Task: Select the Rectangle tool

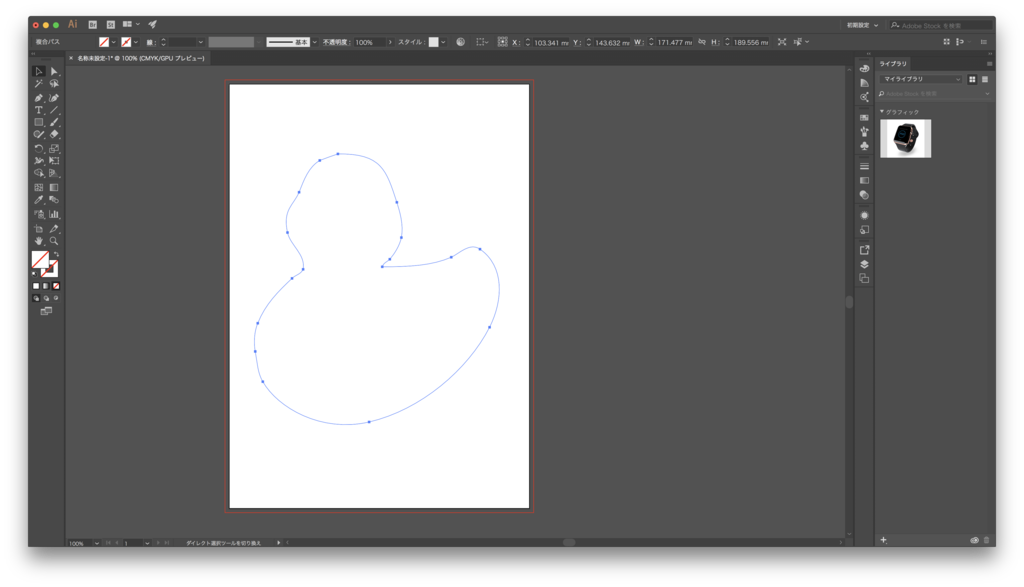Action: point(39,122)
